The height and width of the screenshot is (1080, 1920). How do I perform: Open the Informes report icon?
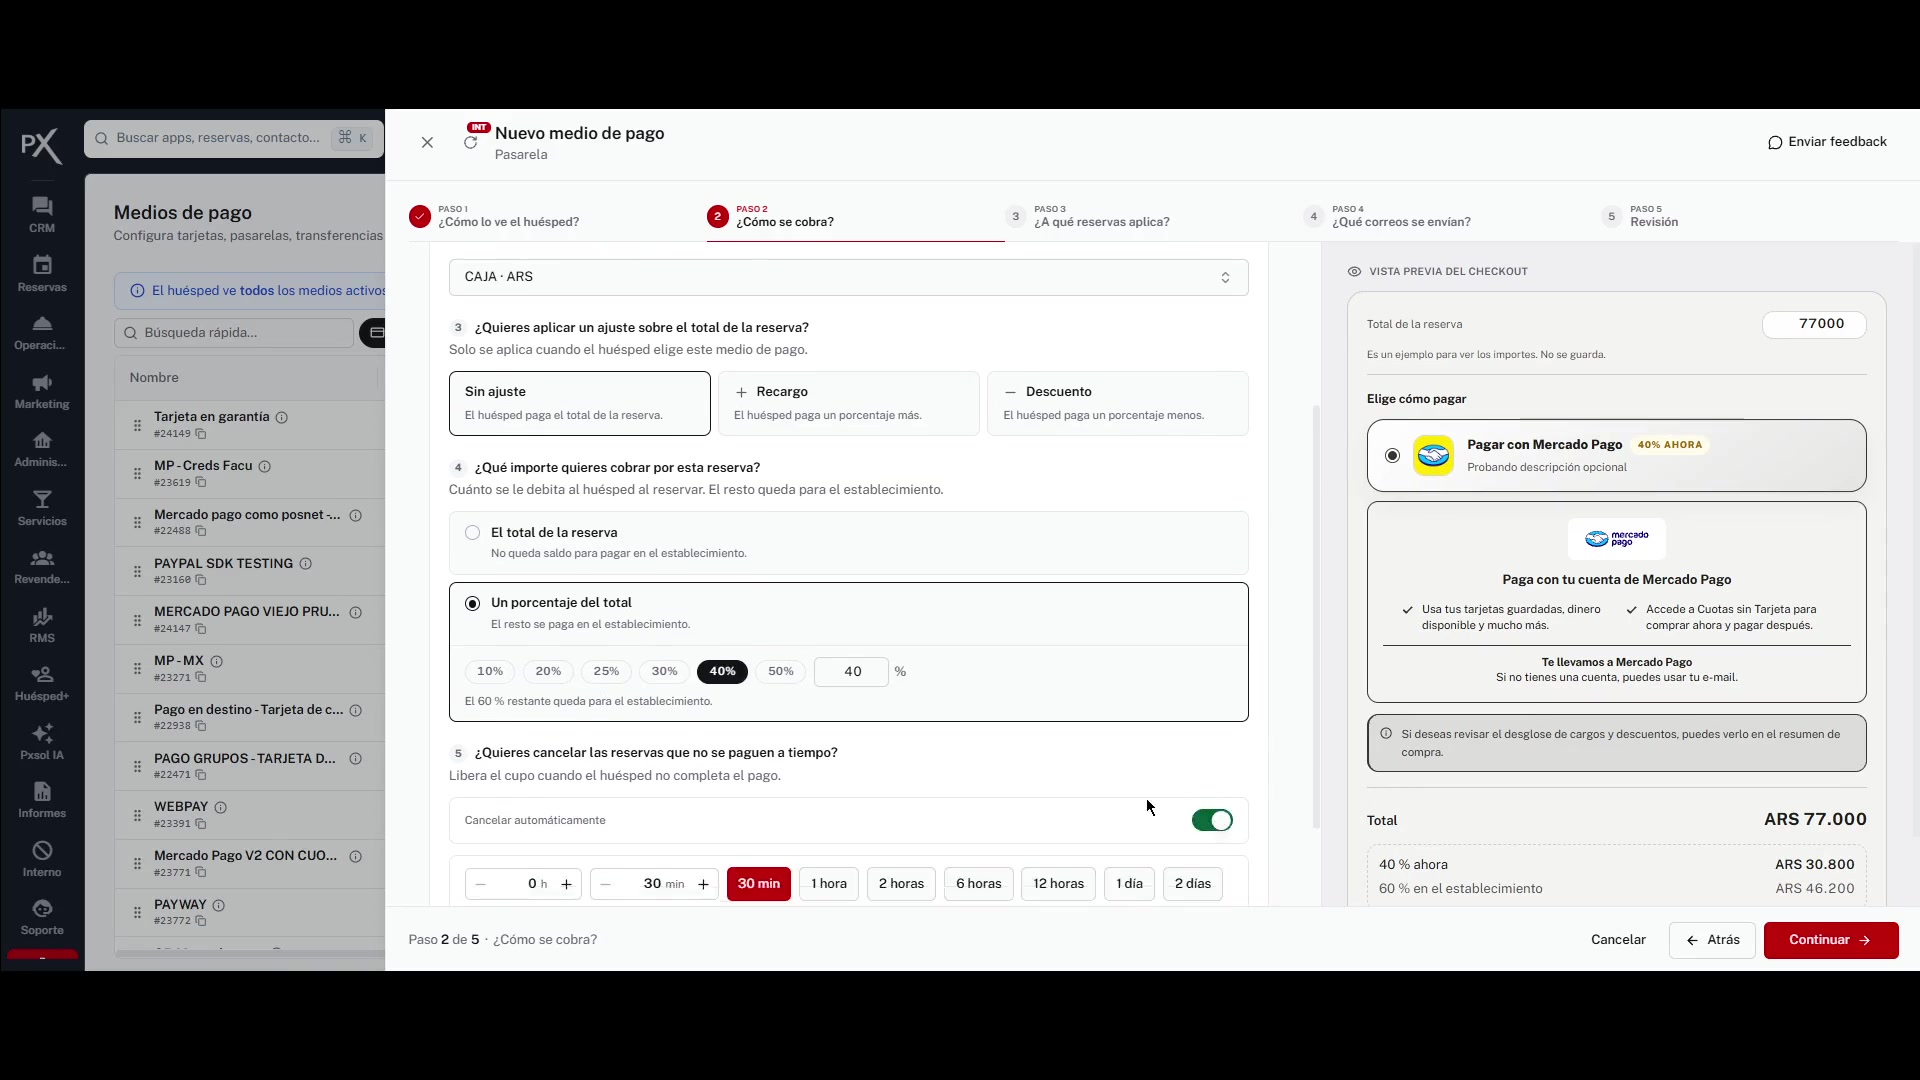(x=42, y=792)
